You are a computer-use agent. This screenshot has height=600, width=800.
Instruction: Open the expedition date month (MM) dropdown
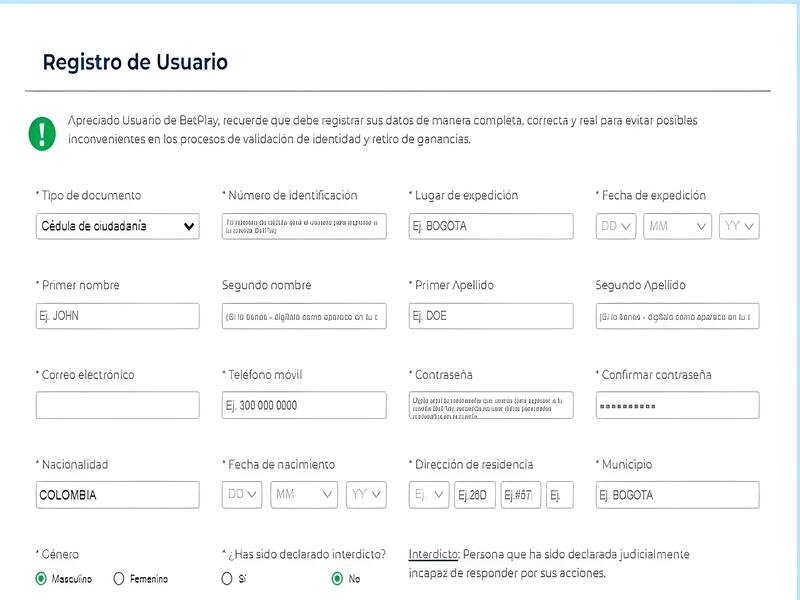tap(677, 226)
